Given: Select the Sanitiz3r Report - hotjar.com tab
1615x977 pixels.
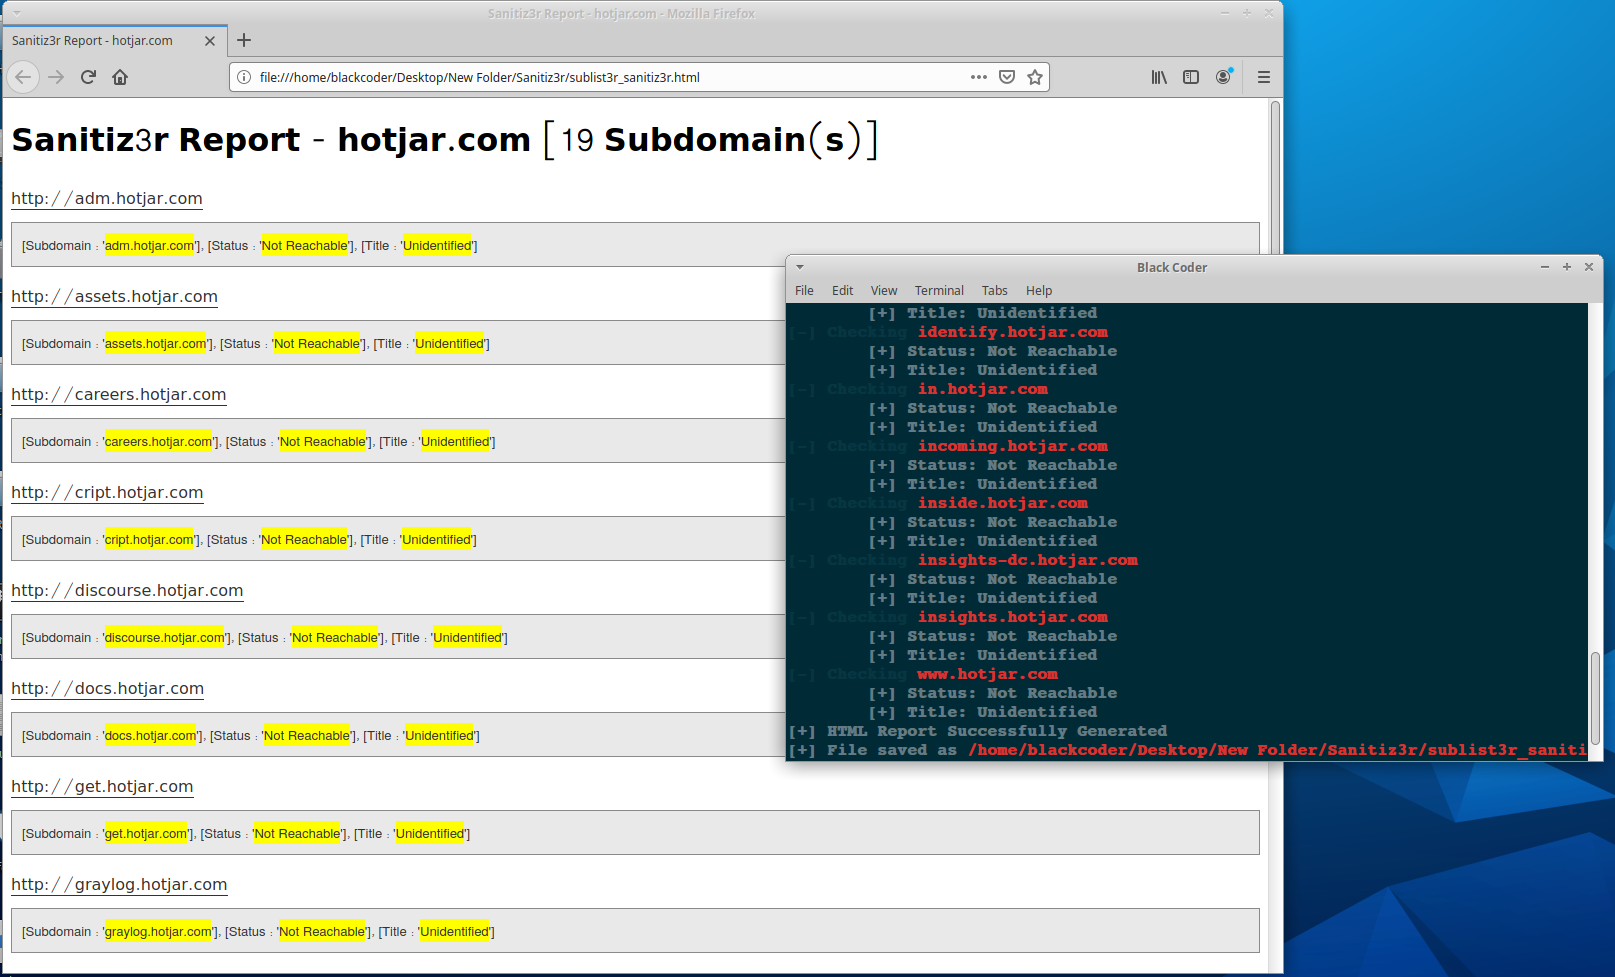Looking at the screenshot, I should coord(113,41).
